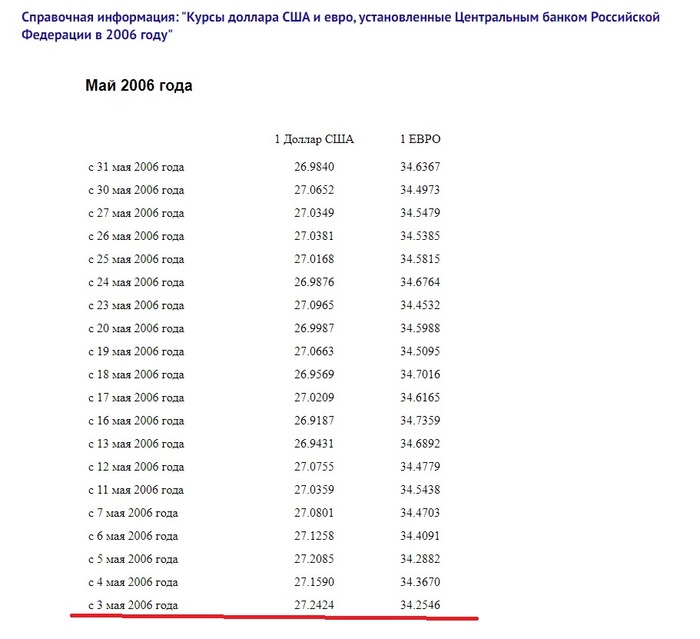Select the date с 6 мая 2006 года
This screenshot has width=700, height=639.
click(133, 536)
